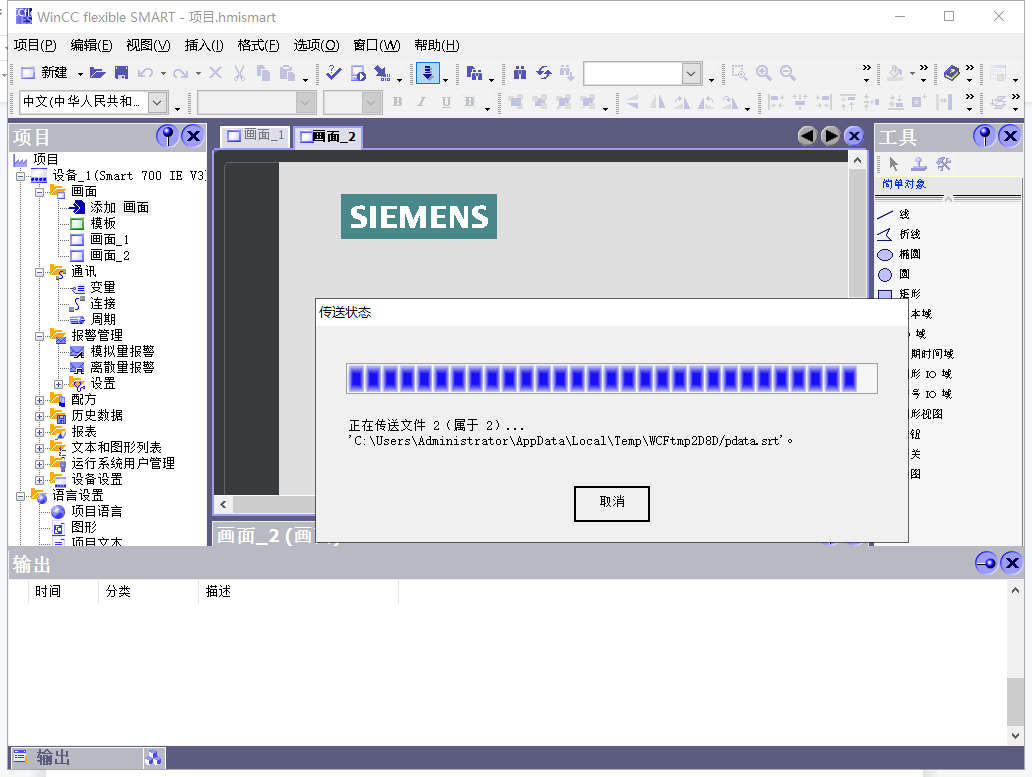
Task: Pin the 项目 panel with the pushpin
Action: point(167,136)
